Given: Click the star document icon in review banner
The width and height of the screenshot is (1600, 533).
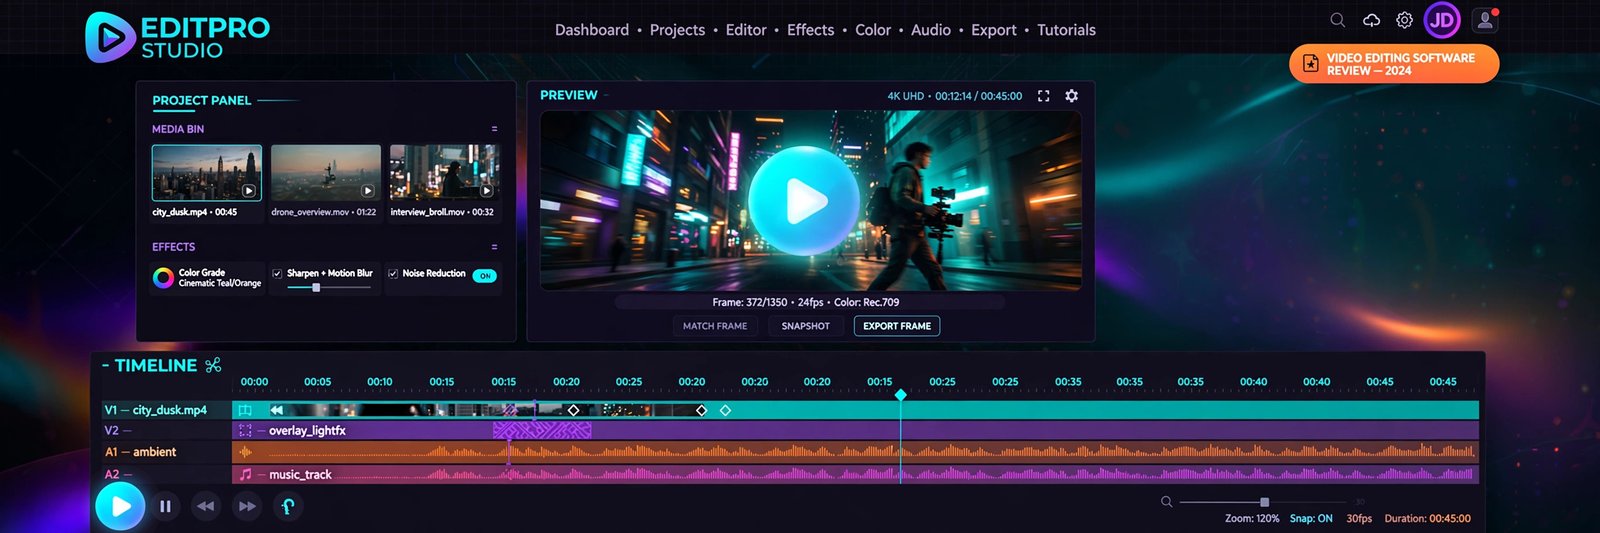Looking at the screenshot, I should (1310, 64).
